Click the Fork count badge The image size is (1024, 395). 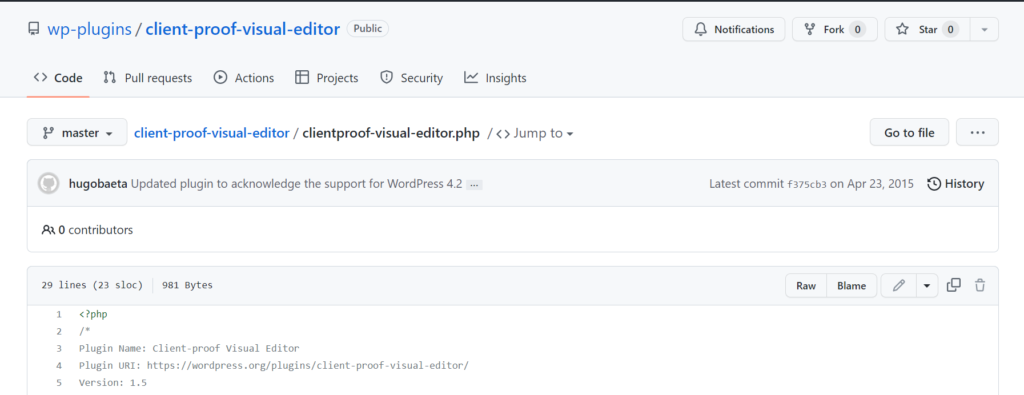point(857,29)
